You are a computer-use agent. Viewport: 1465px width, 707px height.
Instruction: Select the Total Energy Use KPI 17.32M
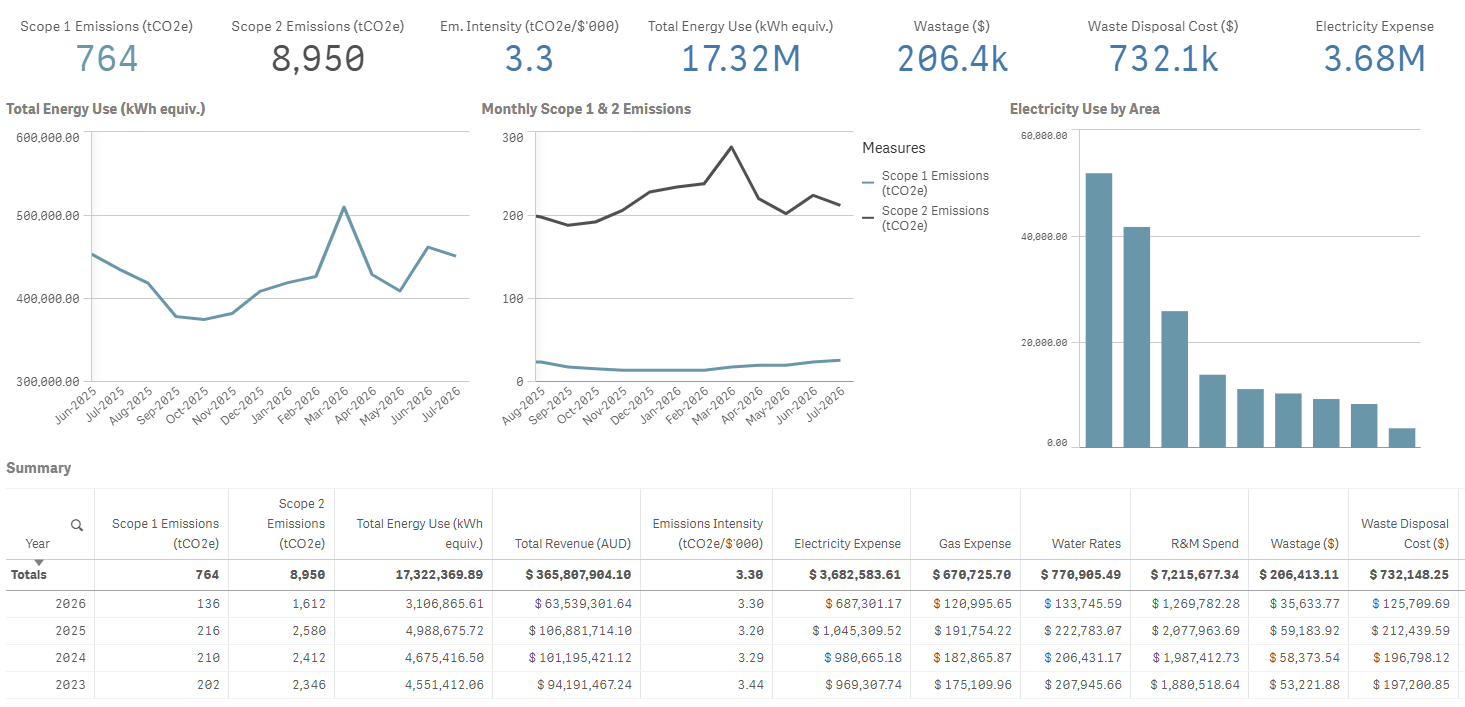(741, 59)
